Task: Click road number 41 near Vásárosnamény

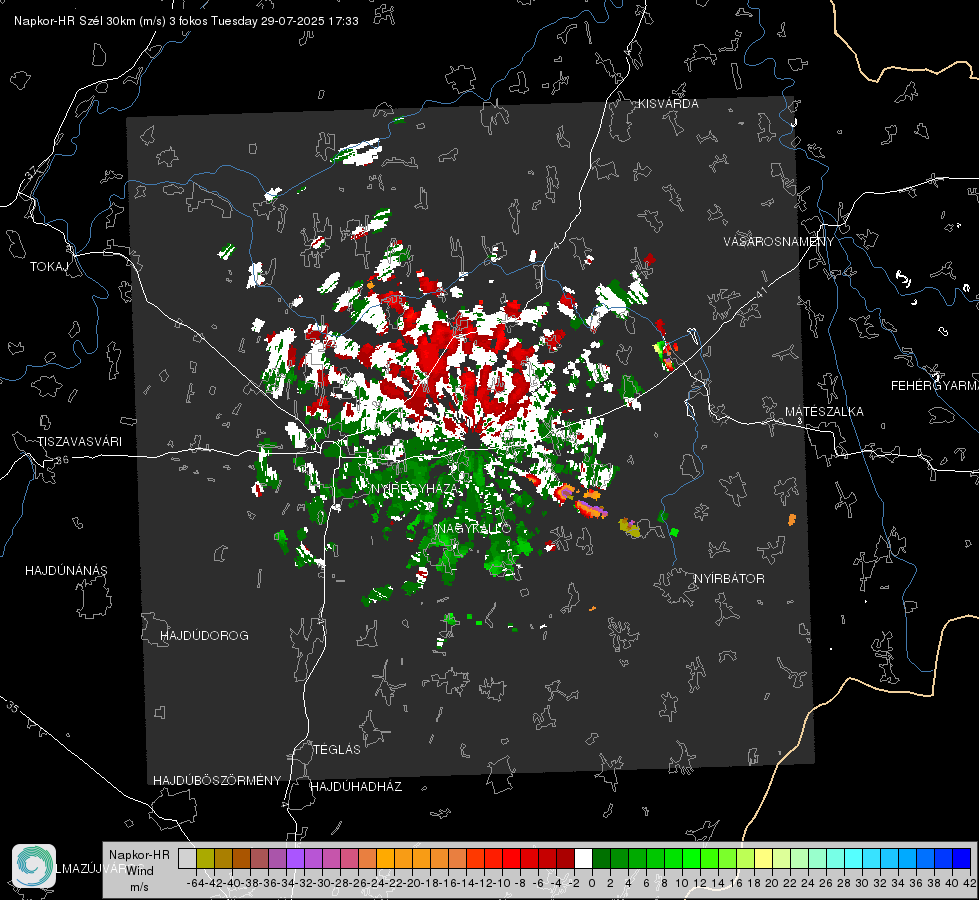Action: [x=762, y=292]
